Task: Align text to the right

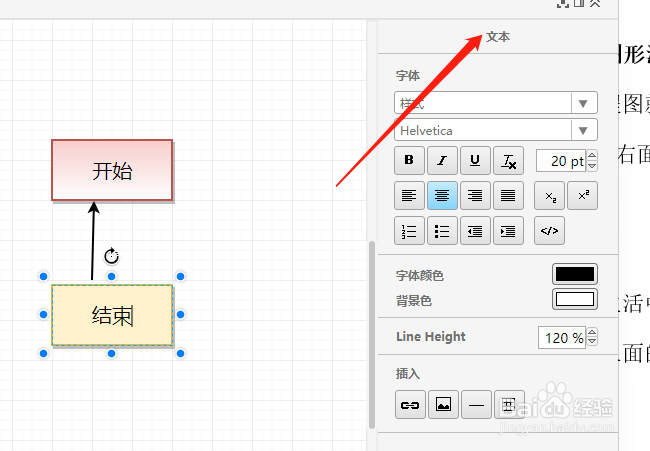Action: [x=475, y=195]
